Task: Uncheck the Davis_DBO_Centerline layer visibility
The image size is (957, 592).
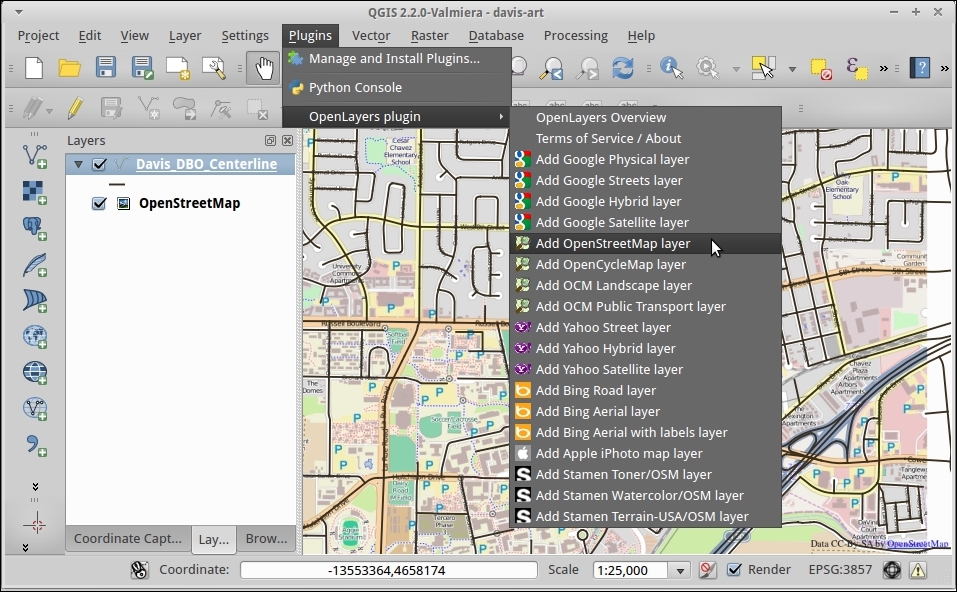Action: pyautogui.click(x=99, y=165)
